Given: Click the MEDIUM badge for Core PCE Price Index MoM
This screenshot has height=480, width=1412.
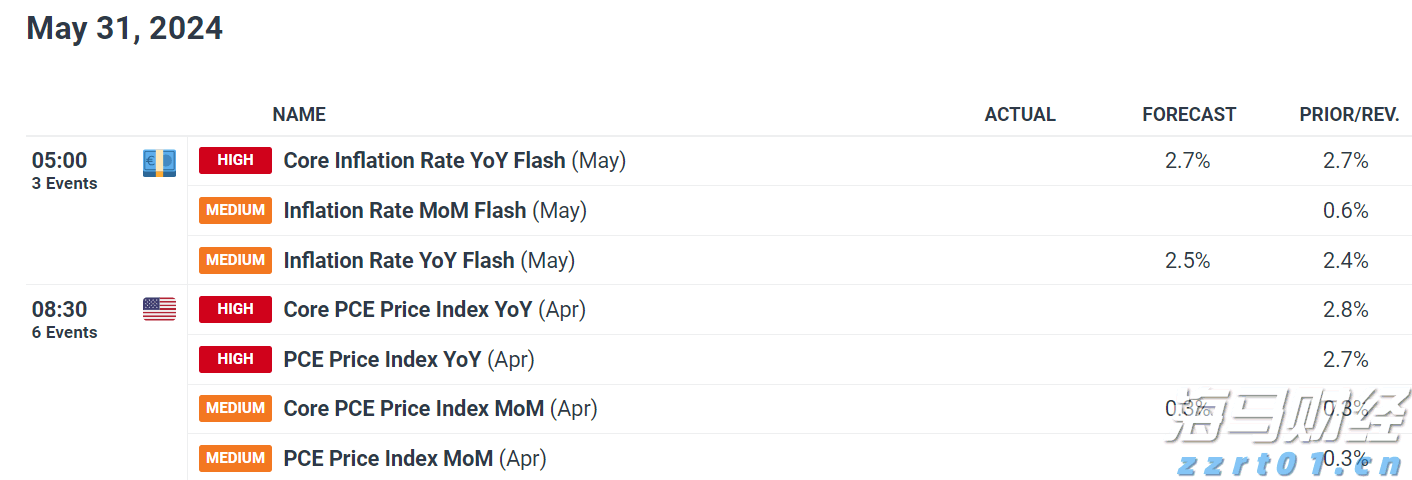Looking at the screenshot, I should click(x=235, y=408).
